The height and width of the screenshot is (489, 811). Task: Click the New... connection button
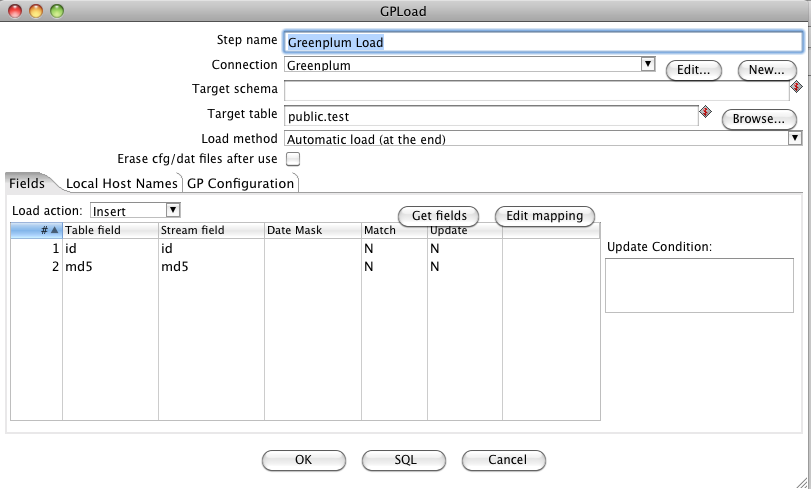tap(767, 70)
